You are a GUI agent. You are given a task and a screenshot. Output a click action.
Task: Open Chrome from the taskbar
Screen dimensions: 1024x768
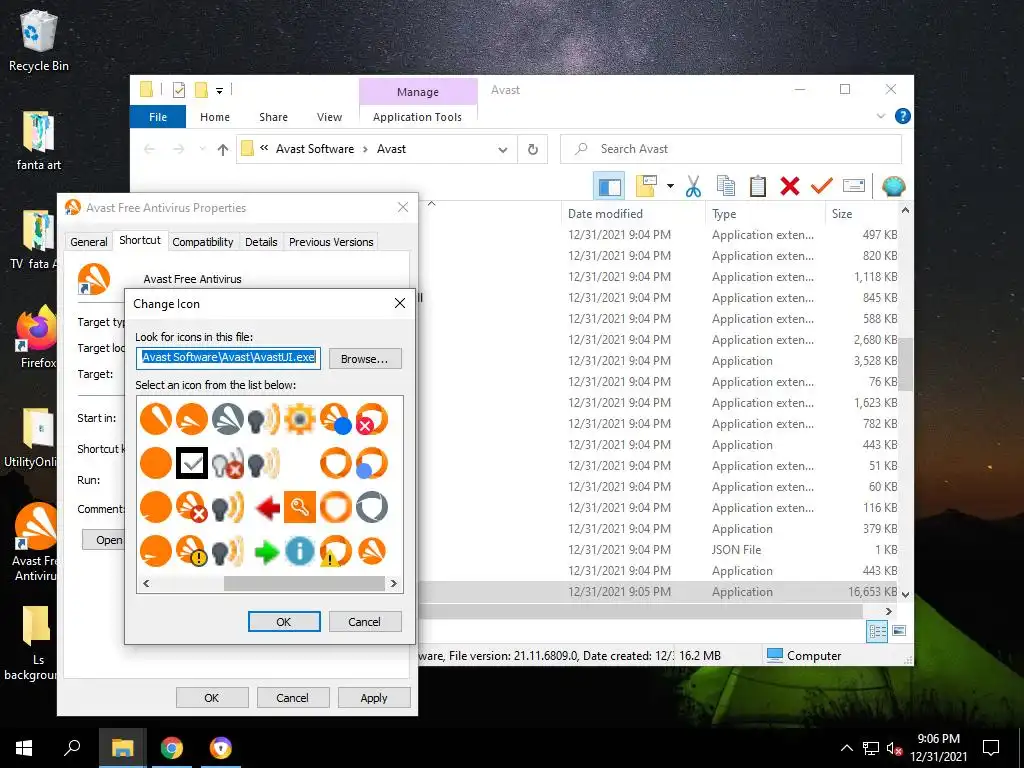coord(172,748)
